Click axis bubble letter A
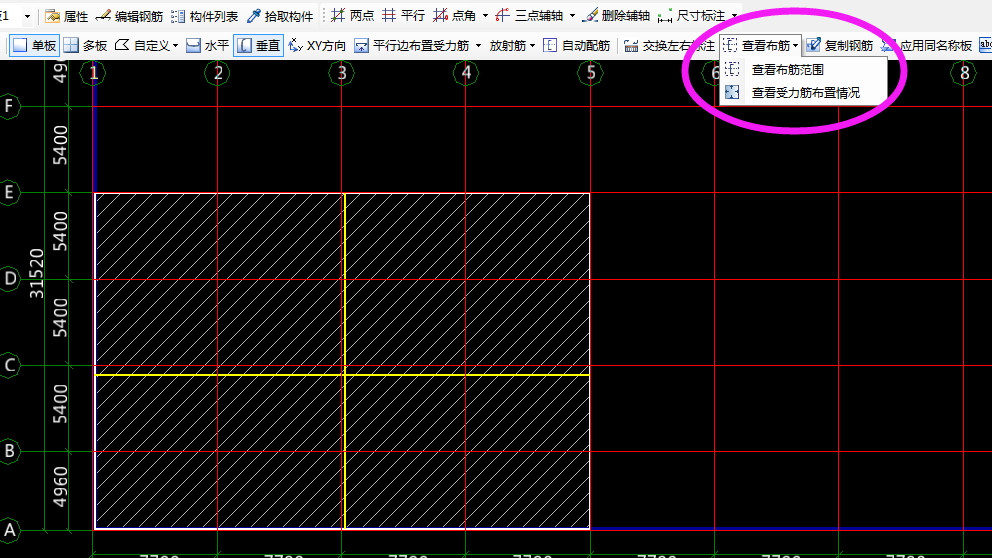992x558 pixels. [x=9, y=530]
